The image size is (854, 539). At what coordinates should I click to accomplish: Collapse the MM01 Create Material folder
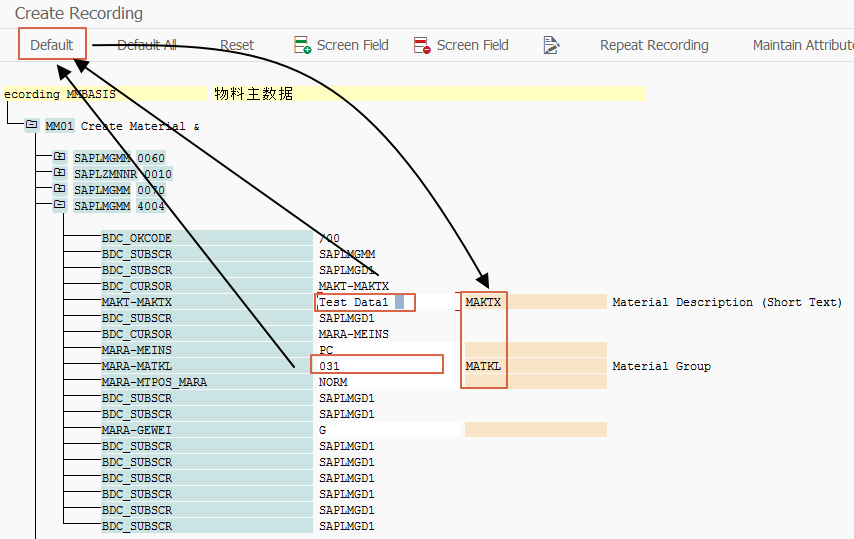click(x=32, y=125)
